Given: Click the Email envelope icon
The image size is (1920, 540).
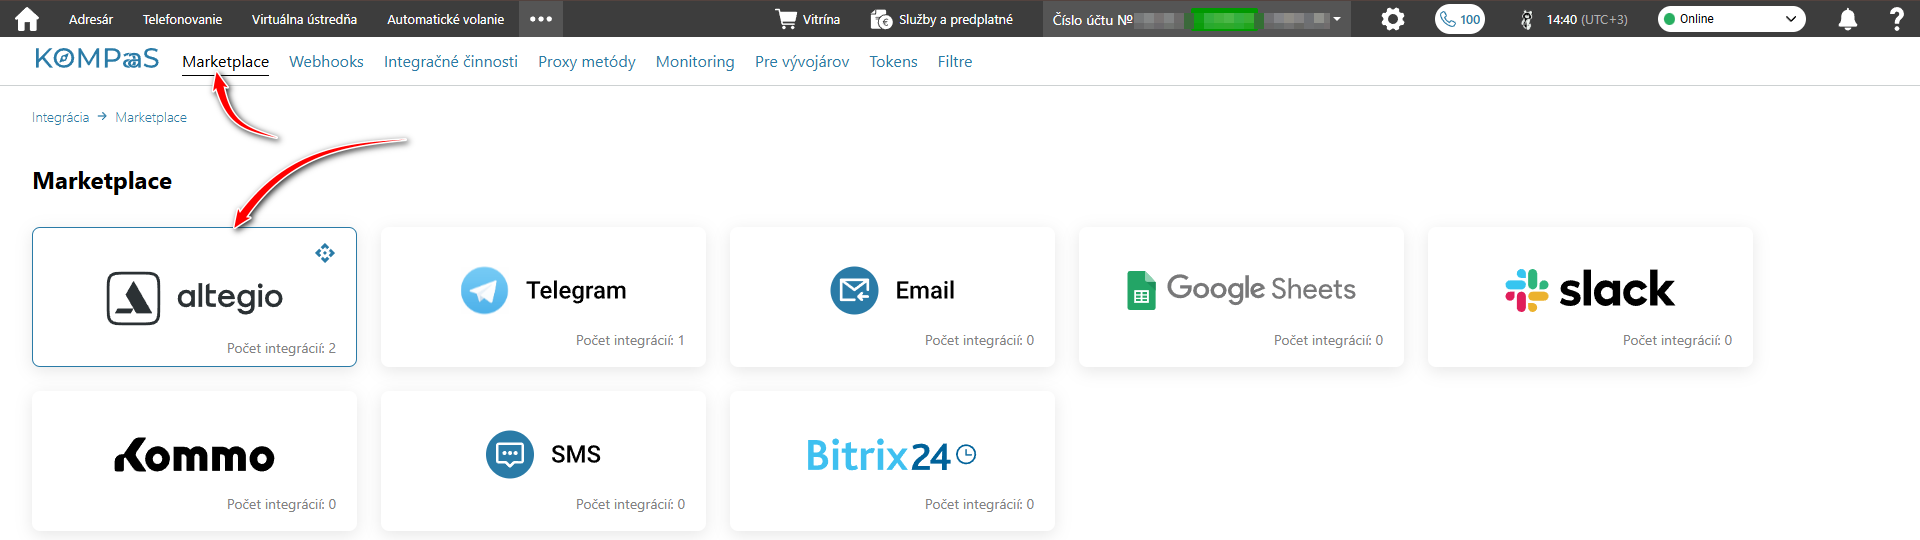Looking at the screenshot, I should point(854,290).
